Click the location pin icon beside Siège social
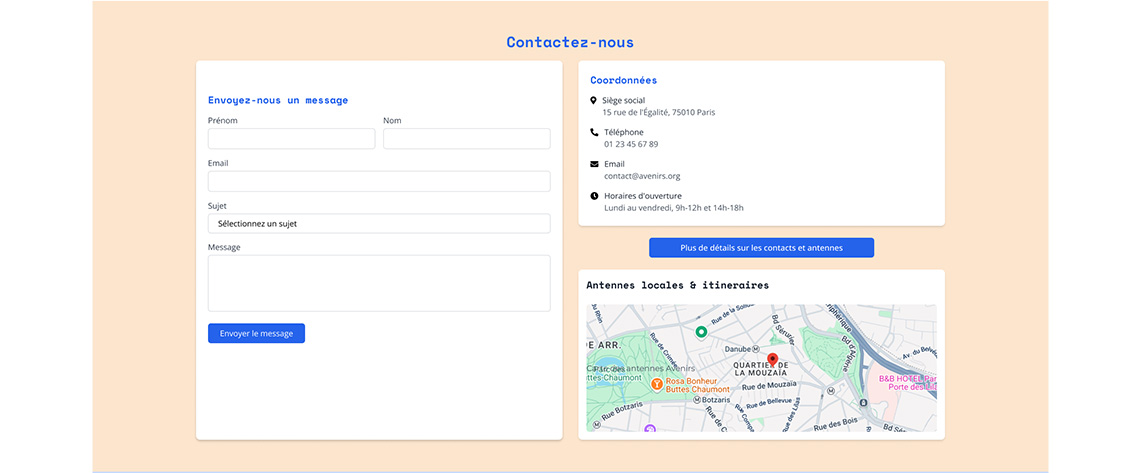The width and height of the screenshot is (1140, 473). (594, 100)
